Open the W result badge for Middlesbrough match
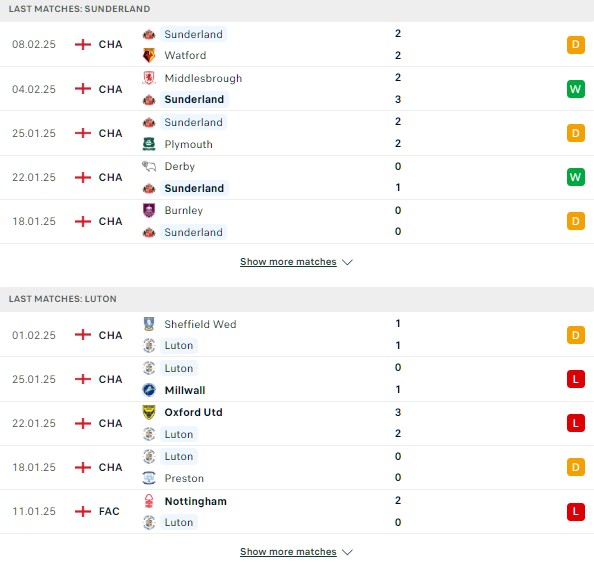This screenshot has width=594, height=573. coord(575,89)
